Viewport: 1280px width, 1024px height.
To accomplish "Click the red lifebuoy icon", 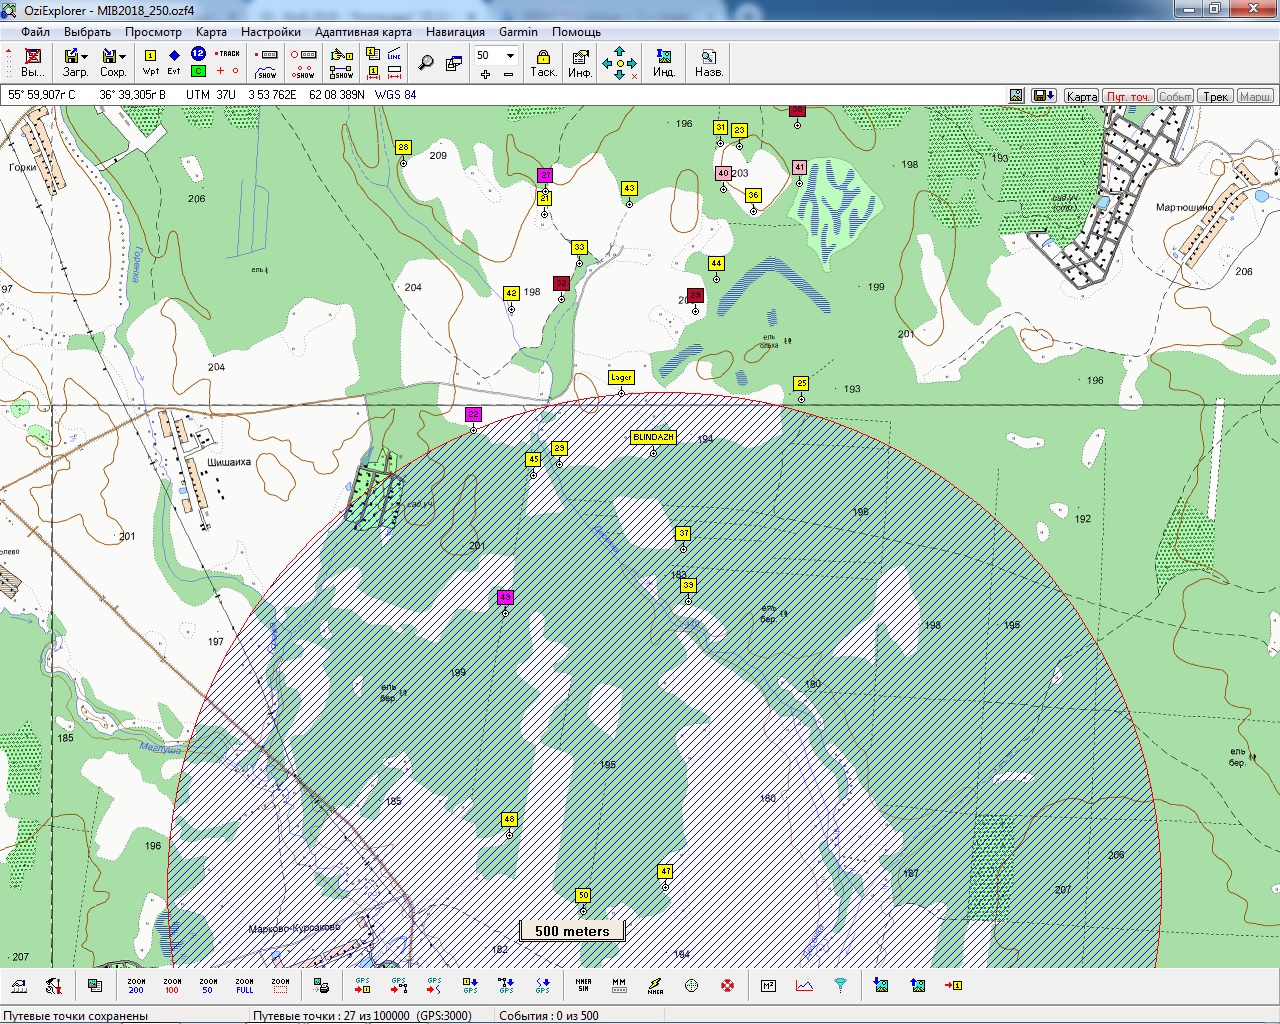I will point(727,986).
